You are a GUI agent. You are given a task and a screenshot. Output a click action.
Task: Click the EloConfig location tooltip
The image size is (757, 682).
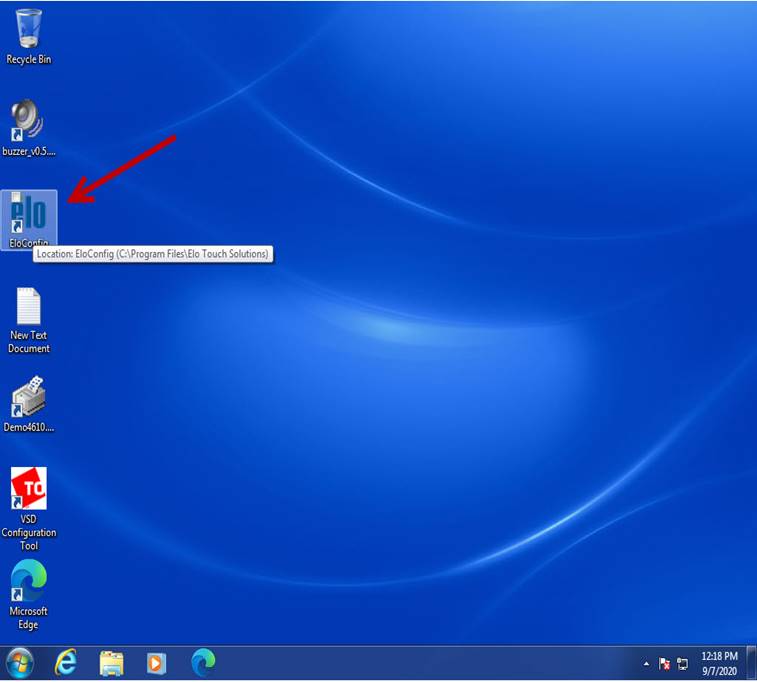[x=153, y=254]
